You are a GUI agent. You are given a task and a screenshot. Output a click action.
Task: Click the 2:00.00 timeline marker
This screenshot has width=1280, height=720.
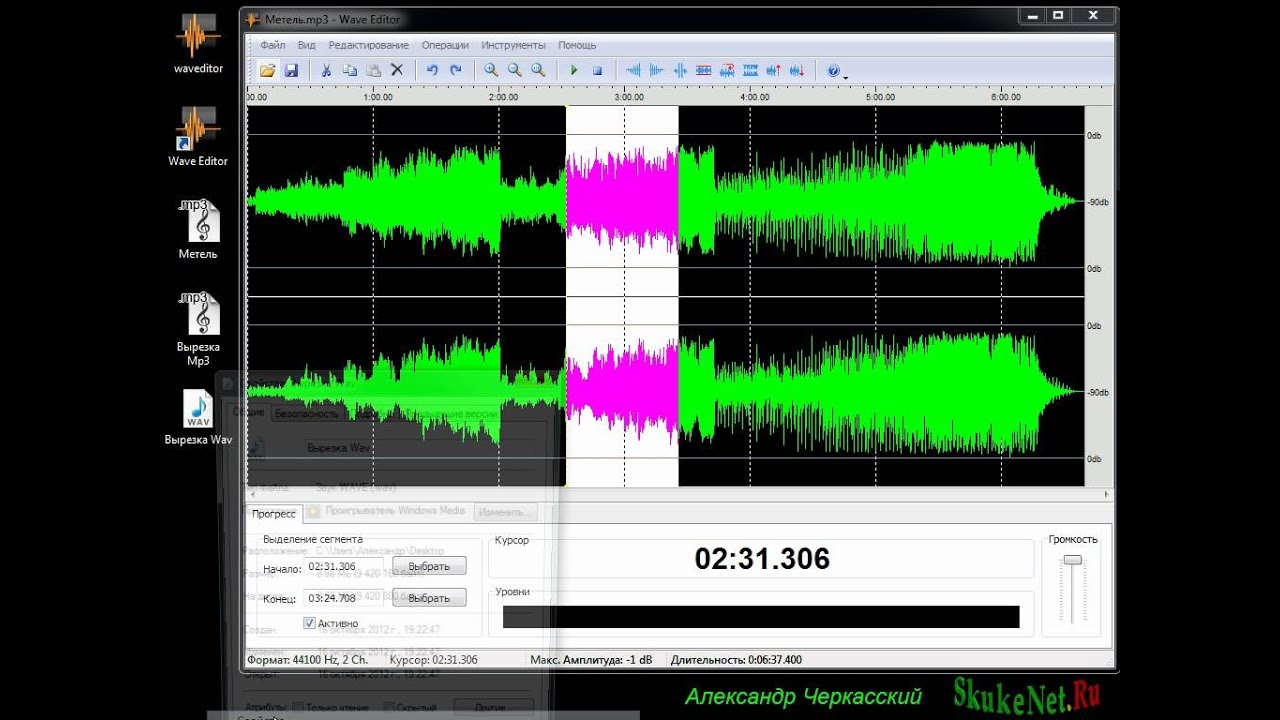tap(505, 98)
